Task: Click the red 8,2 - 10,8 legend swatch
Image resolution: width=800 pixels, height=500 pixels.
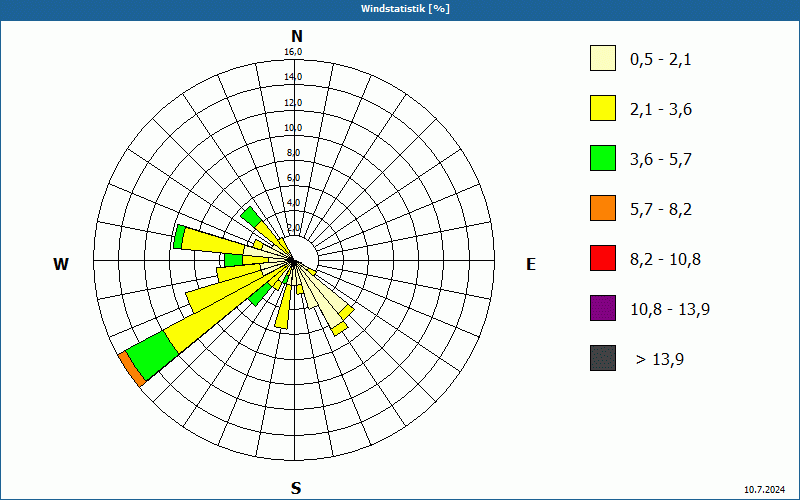Action: [x=603, y=258]
